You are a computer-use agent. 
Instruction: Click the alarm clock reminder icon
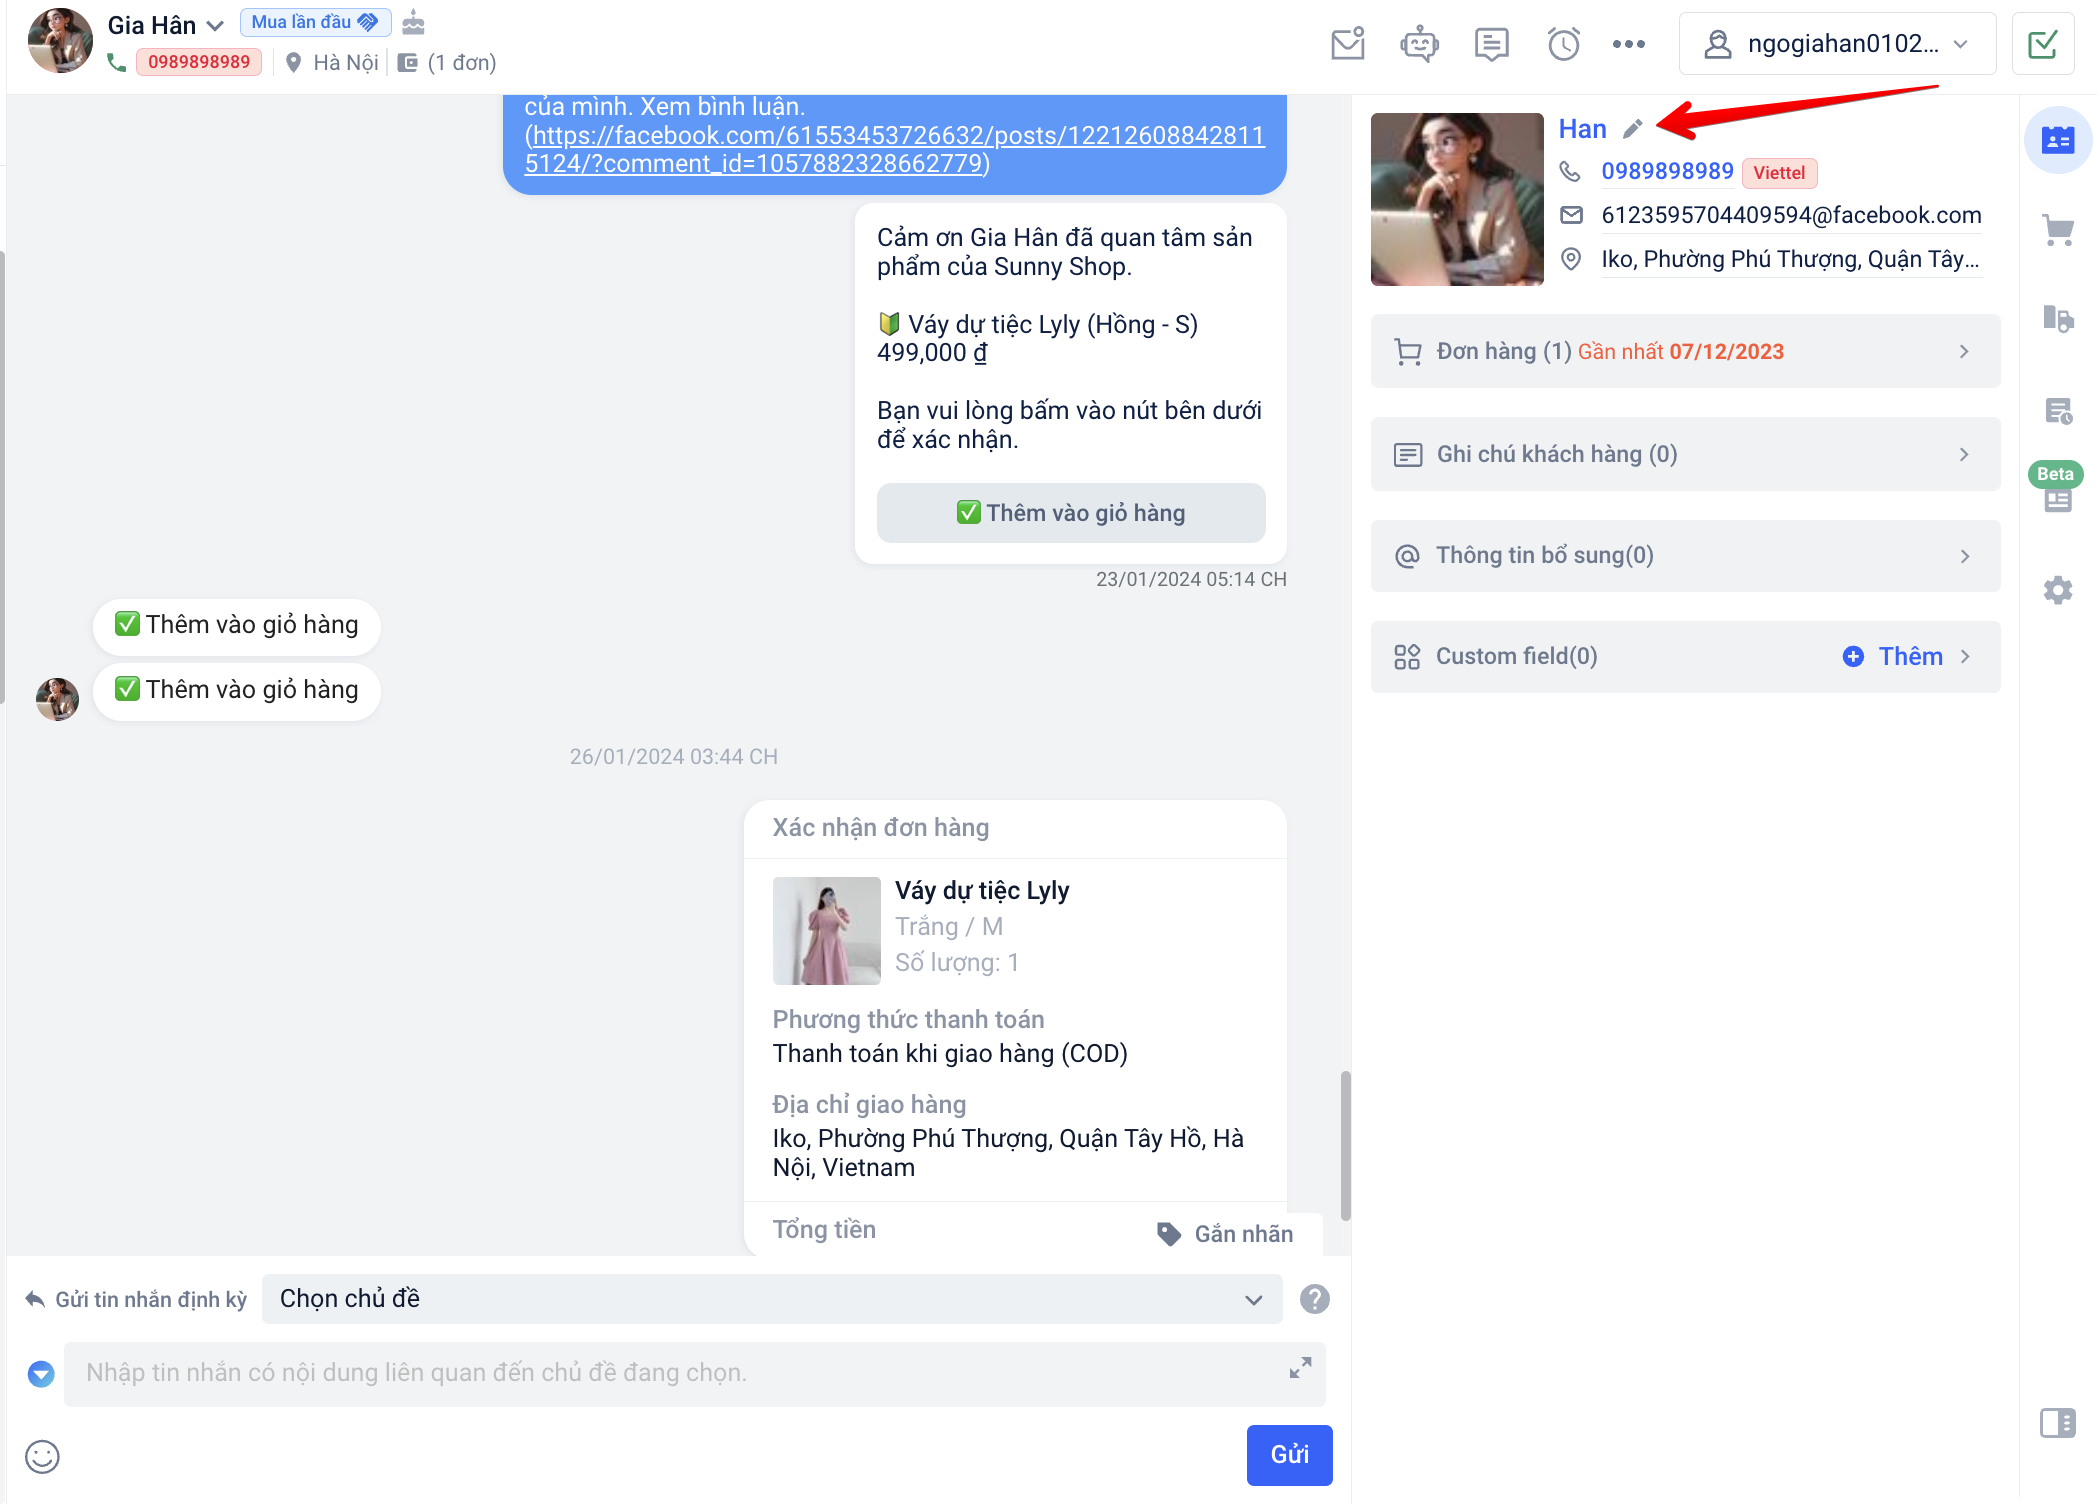click(x=1563, y=44)
